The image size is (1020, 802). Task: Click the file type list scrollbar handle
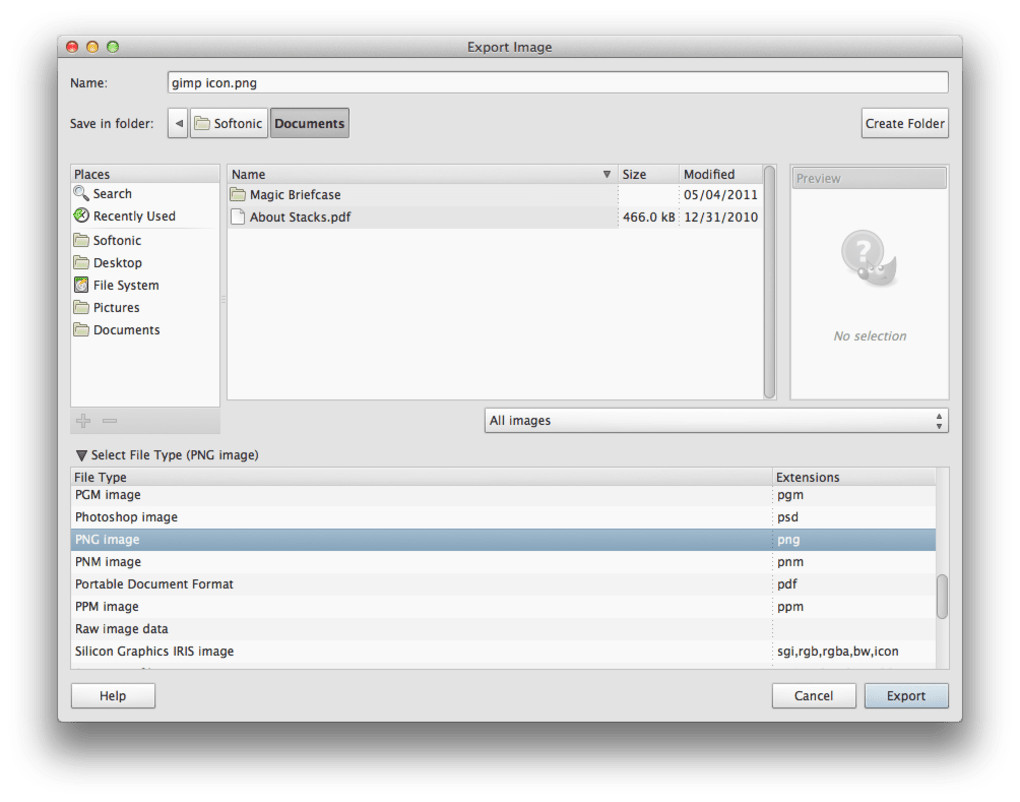942,596
